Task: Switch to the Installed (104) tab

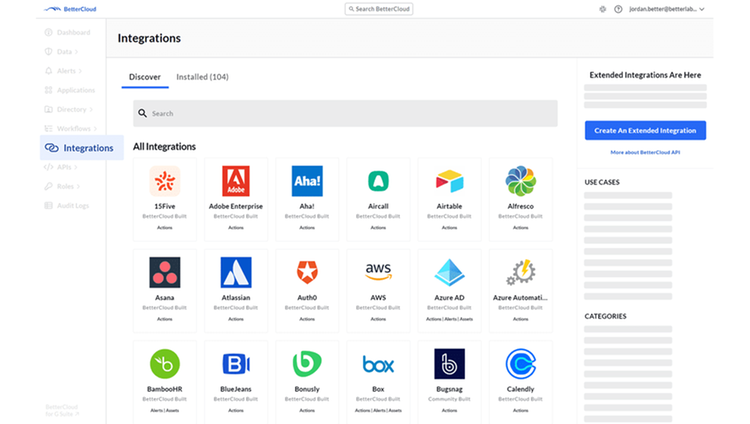Action: click(x=202, y=77)
